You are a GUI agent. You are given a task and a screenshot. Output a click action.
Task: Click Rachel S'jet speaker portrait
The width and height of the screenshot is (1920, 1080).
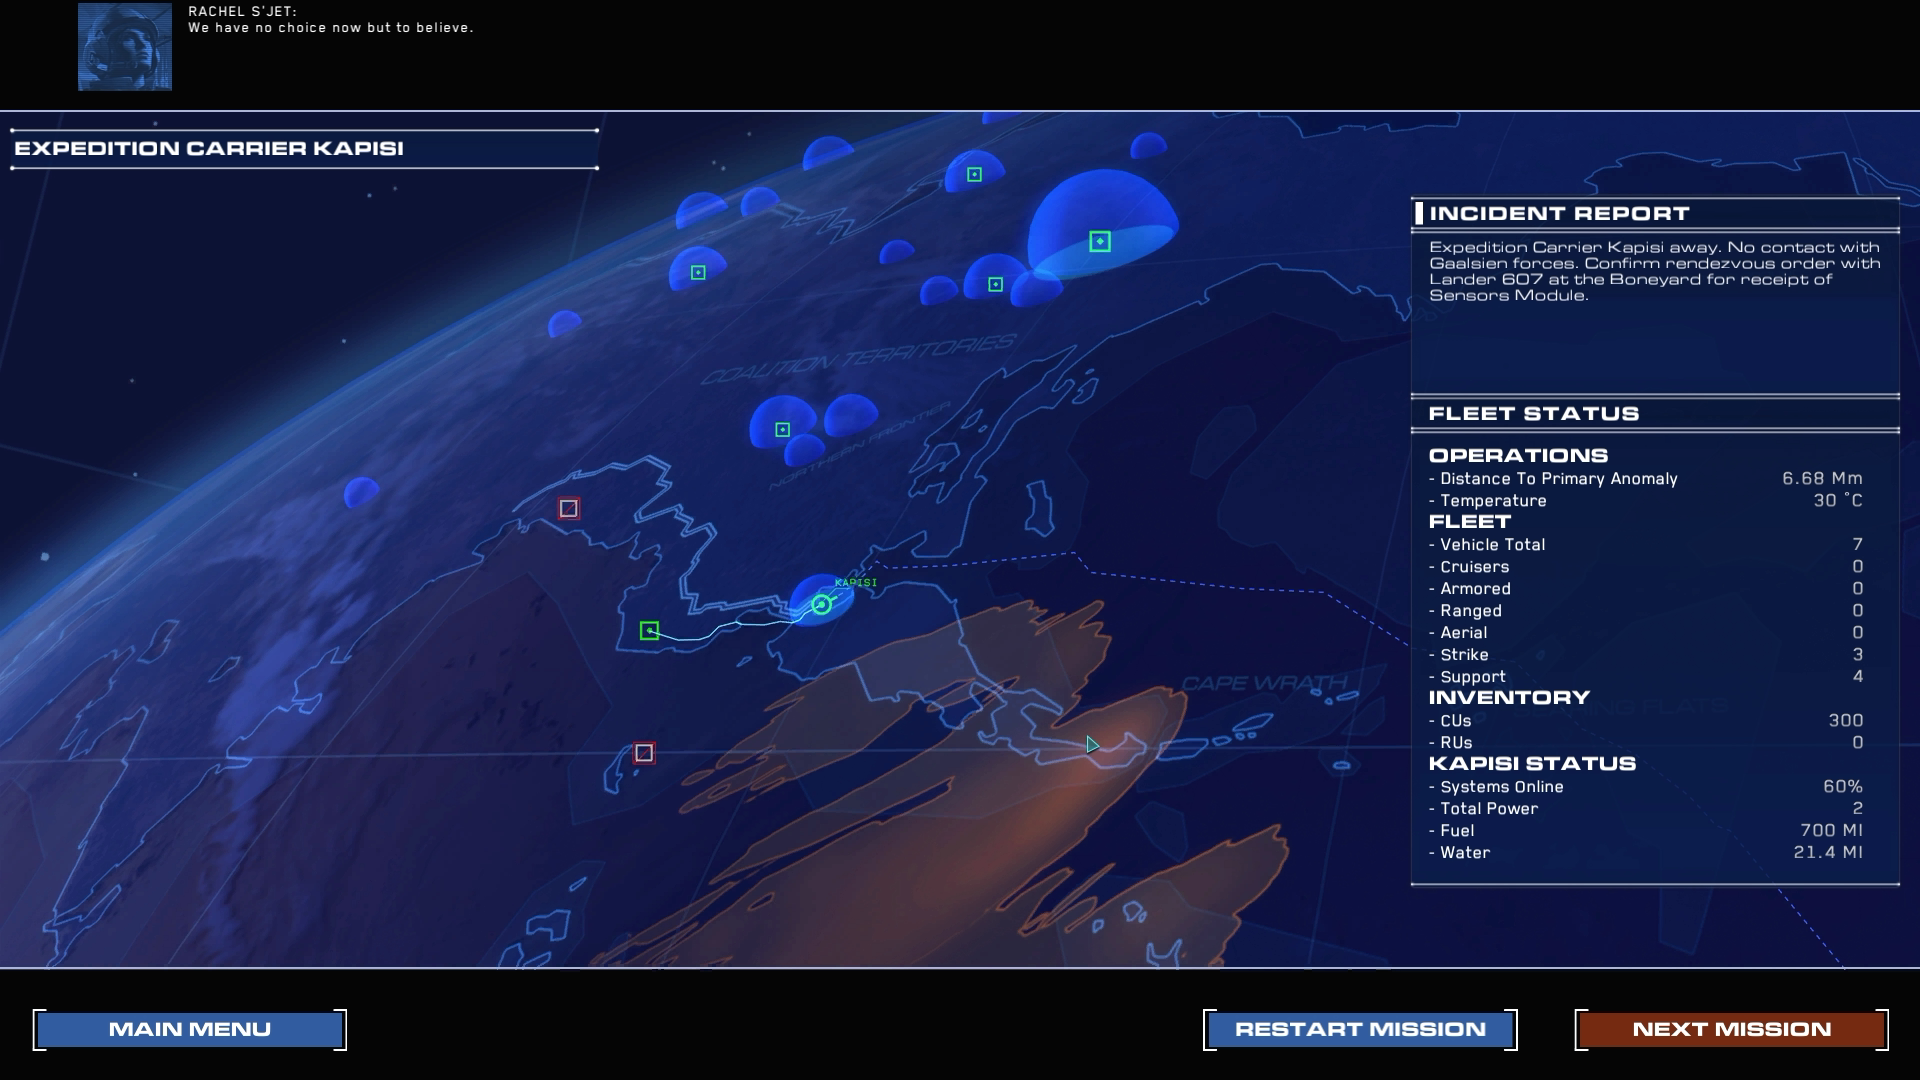click(x=125, y=47)
